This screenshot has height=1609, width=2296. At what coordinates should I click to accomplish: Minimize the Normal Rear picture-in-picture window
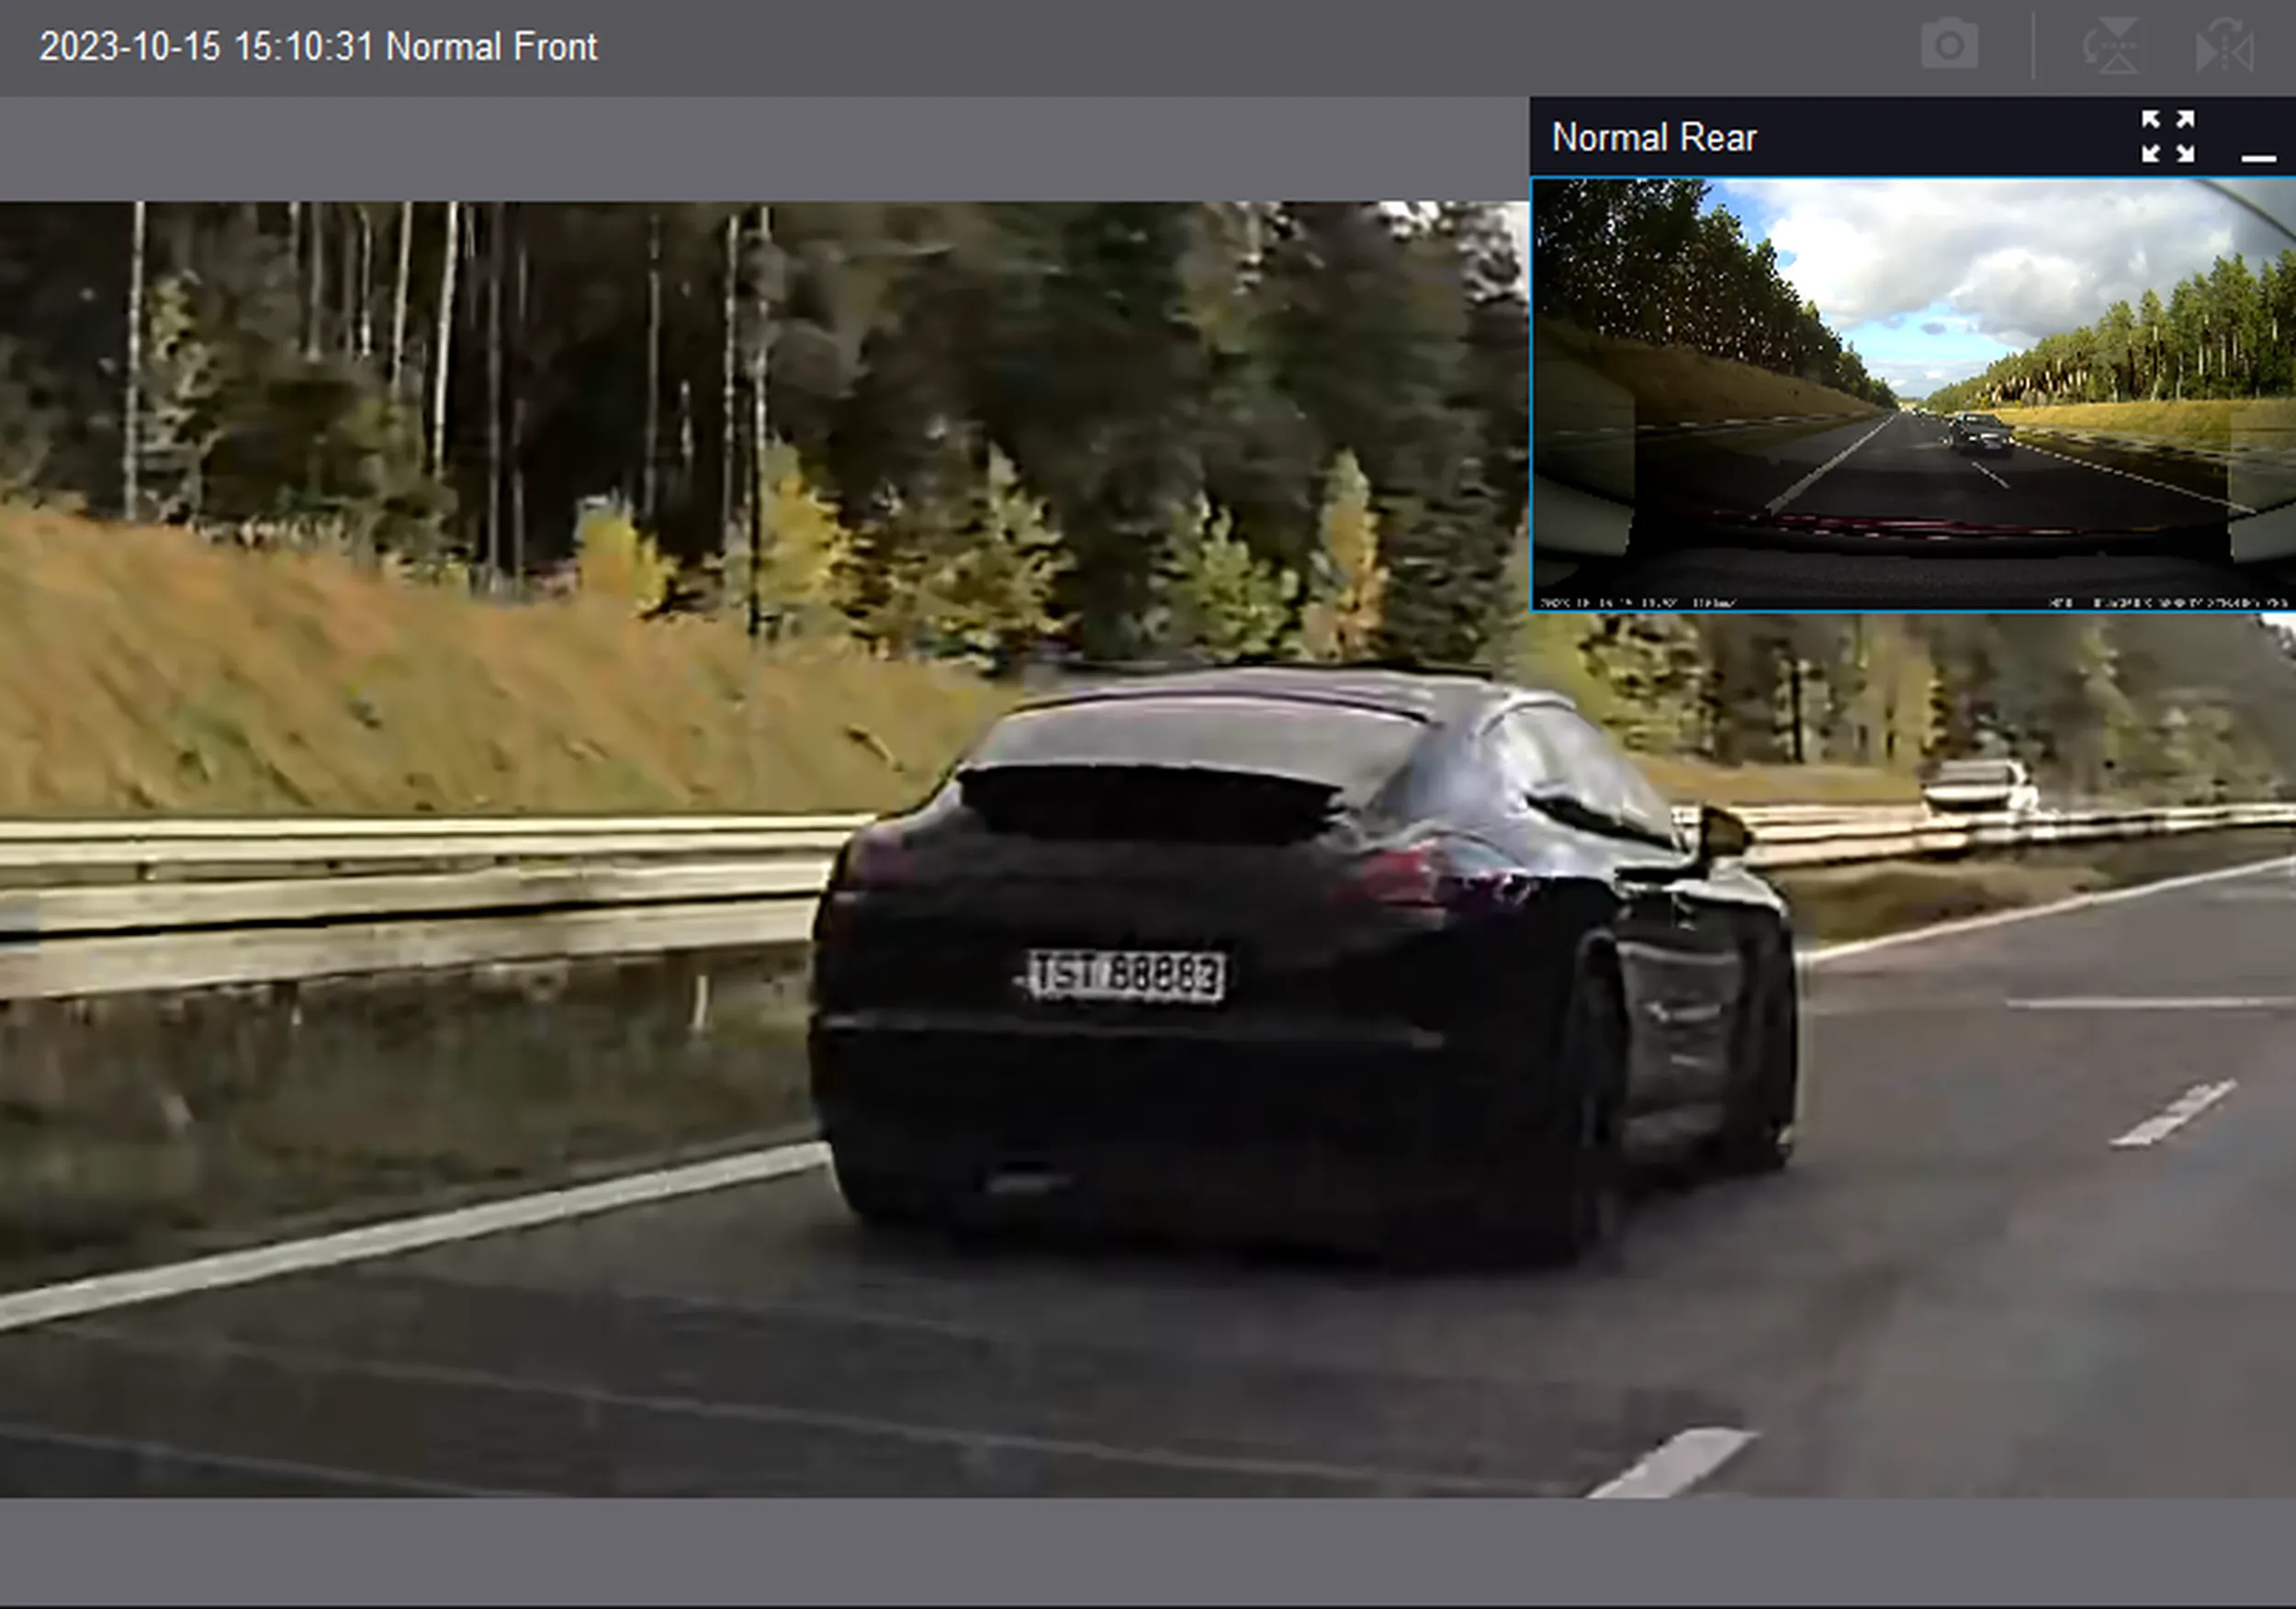(x=2258, y=155)
